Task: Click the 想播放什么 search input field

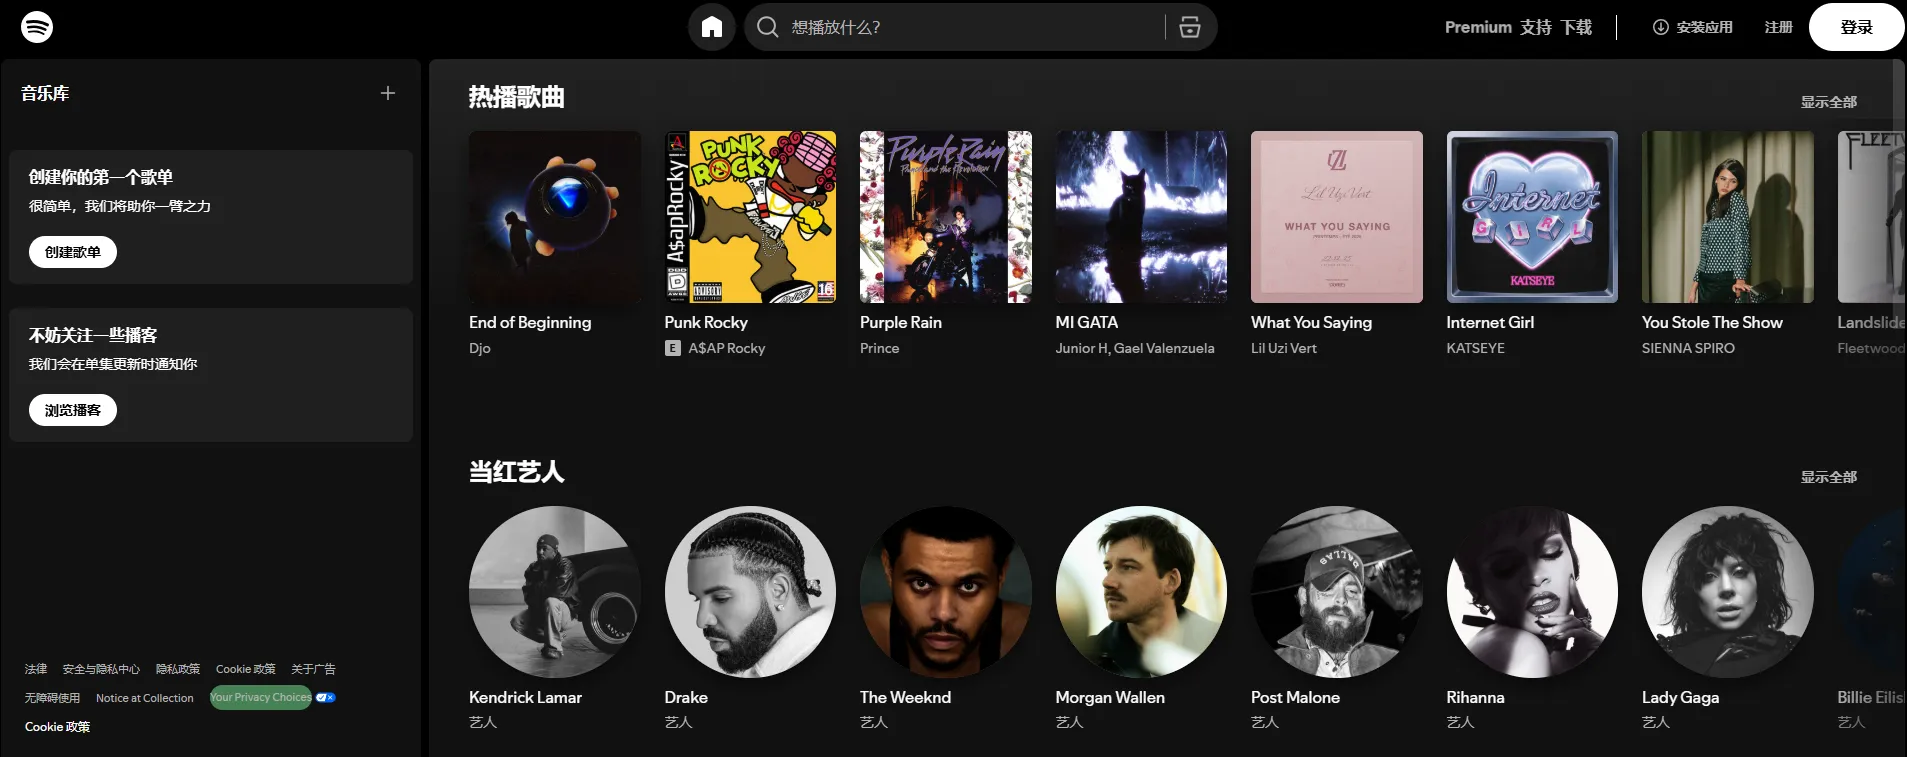Action: 970,27
